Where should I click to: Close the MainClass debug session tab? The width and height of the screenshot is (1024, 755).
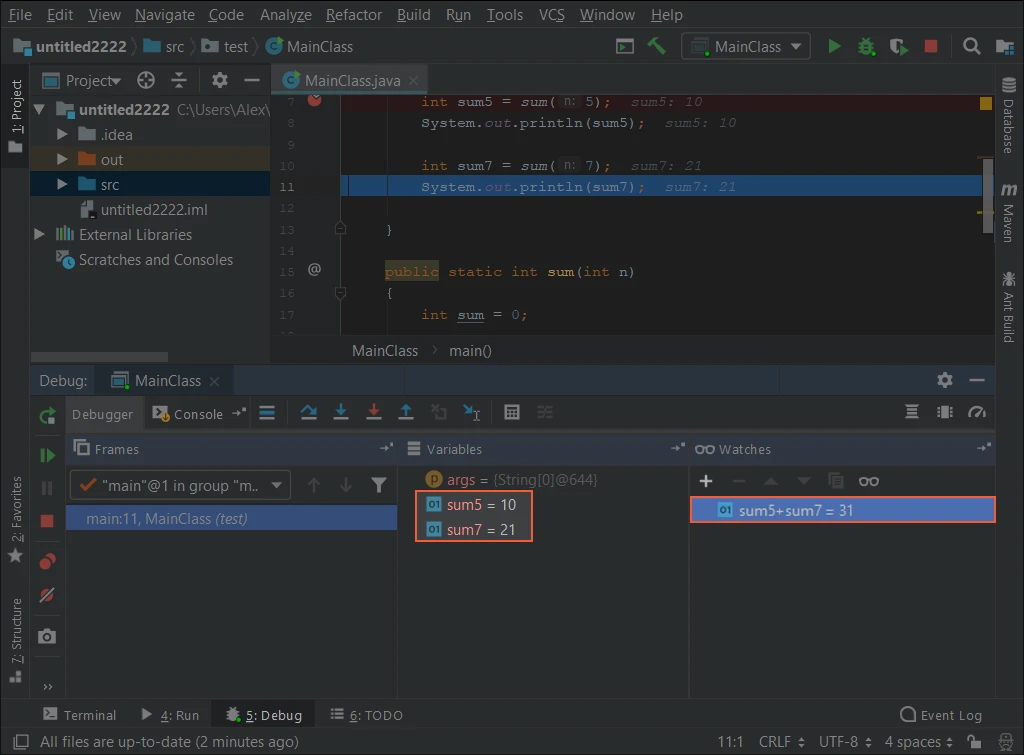[x=214, y=381]
